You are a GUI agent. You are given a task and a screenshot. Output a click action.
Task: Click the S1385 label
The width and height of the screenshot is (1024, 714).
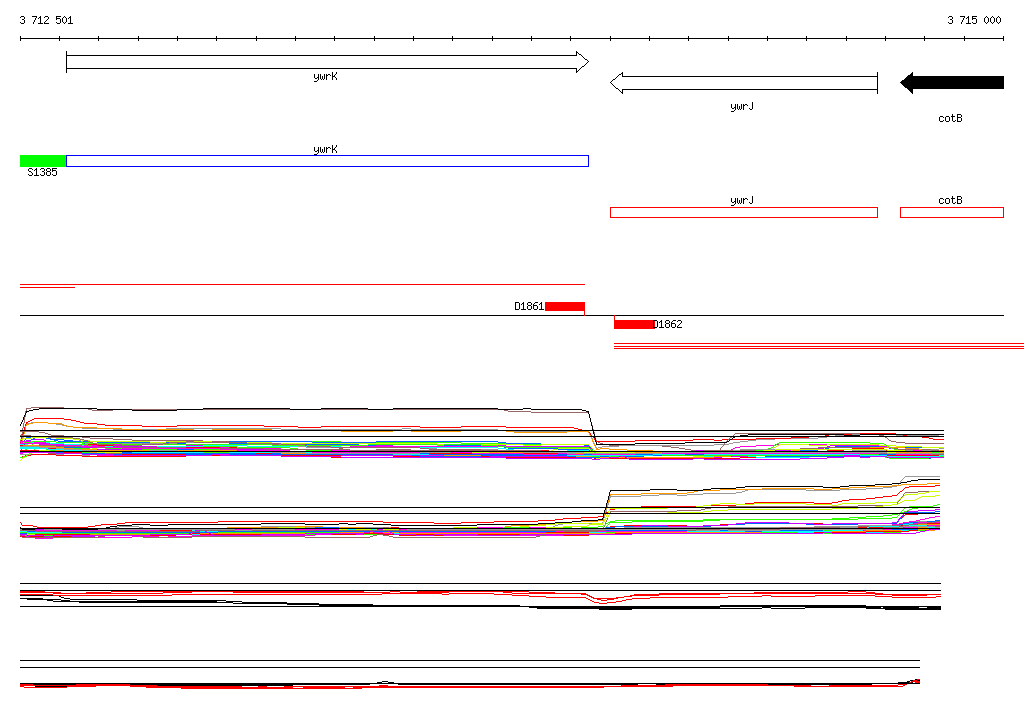[42, 172]
